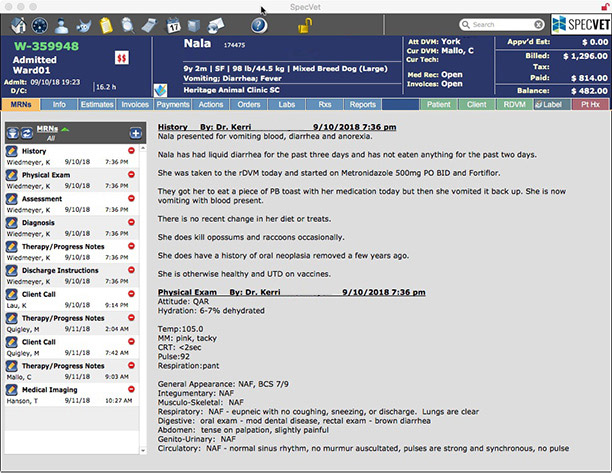The image size is (612, 473).
Task: Click the MRNs header link
Action: coord(47,129)
